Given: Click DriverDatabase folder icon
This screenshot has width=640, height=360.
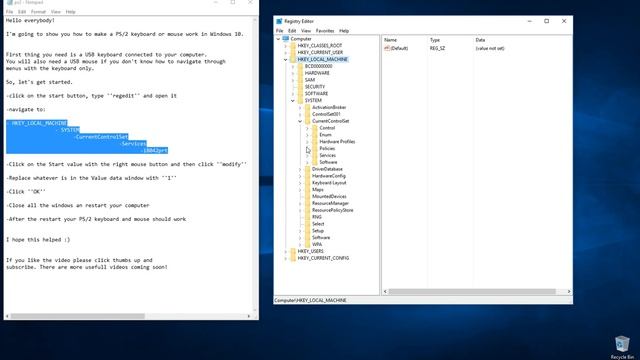Looking at the screenshot, I should pos(308,169).
